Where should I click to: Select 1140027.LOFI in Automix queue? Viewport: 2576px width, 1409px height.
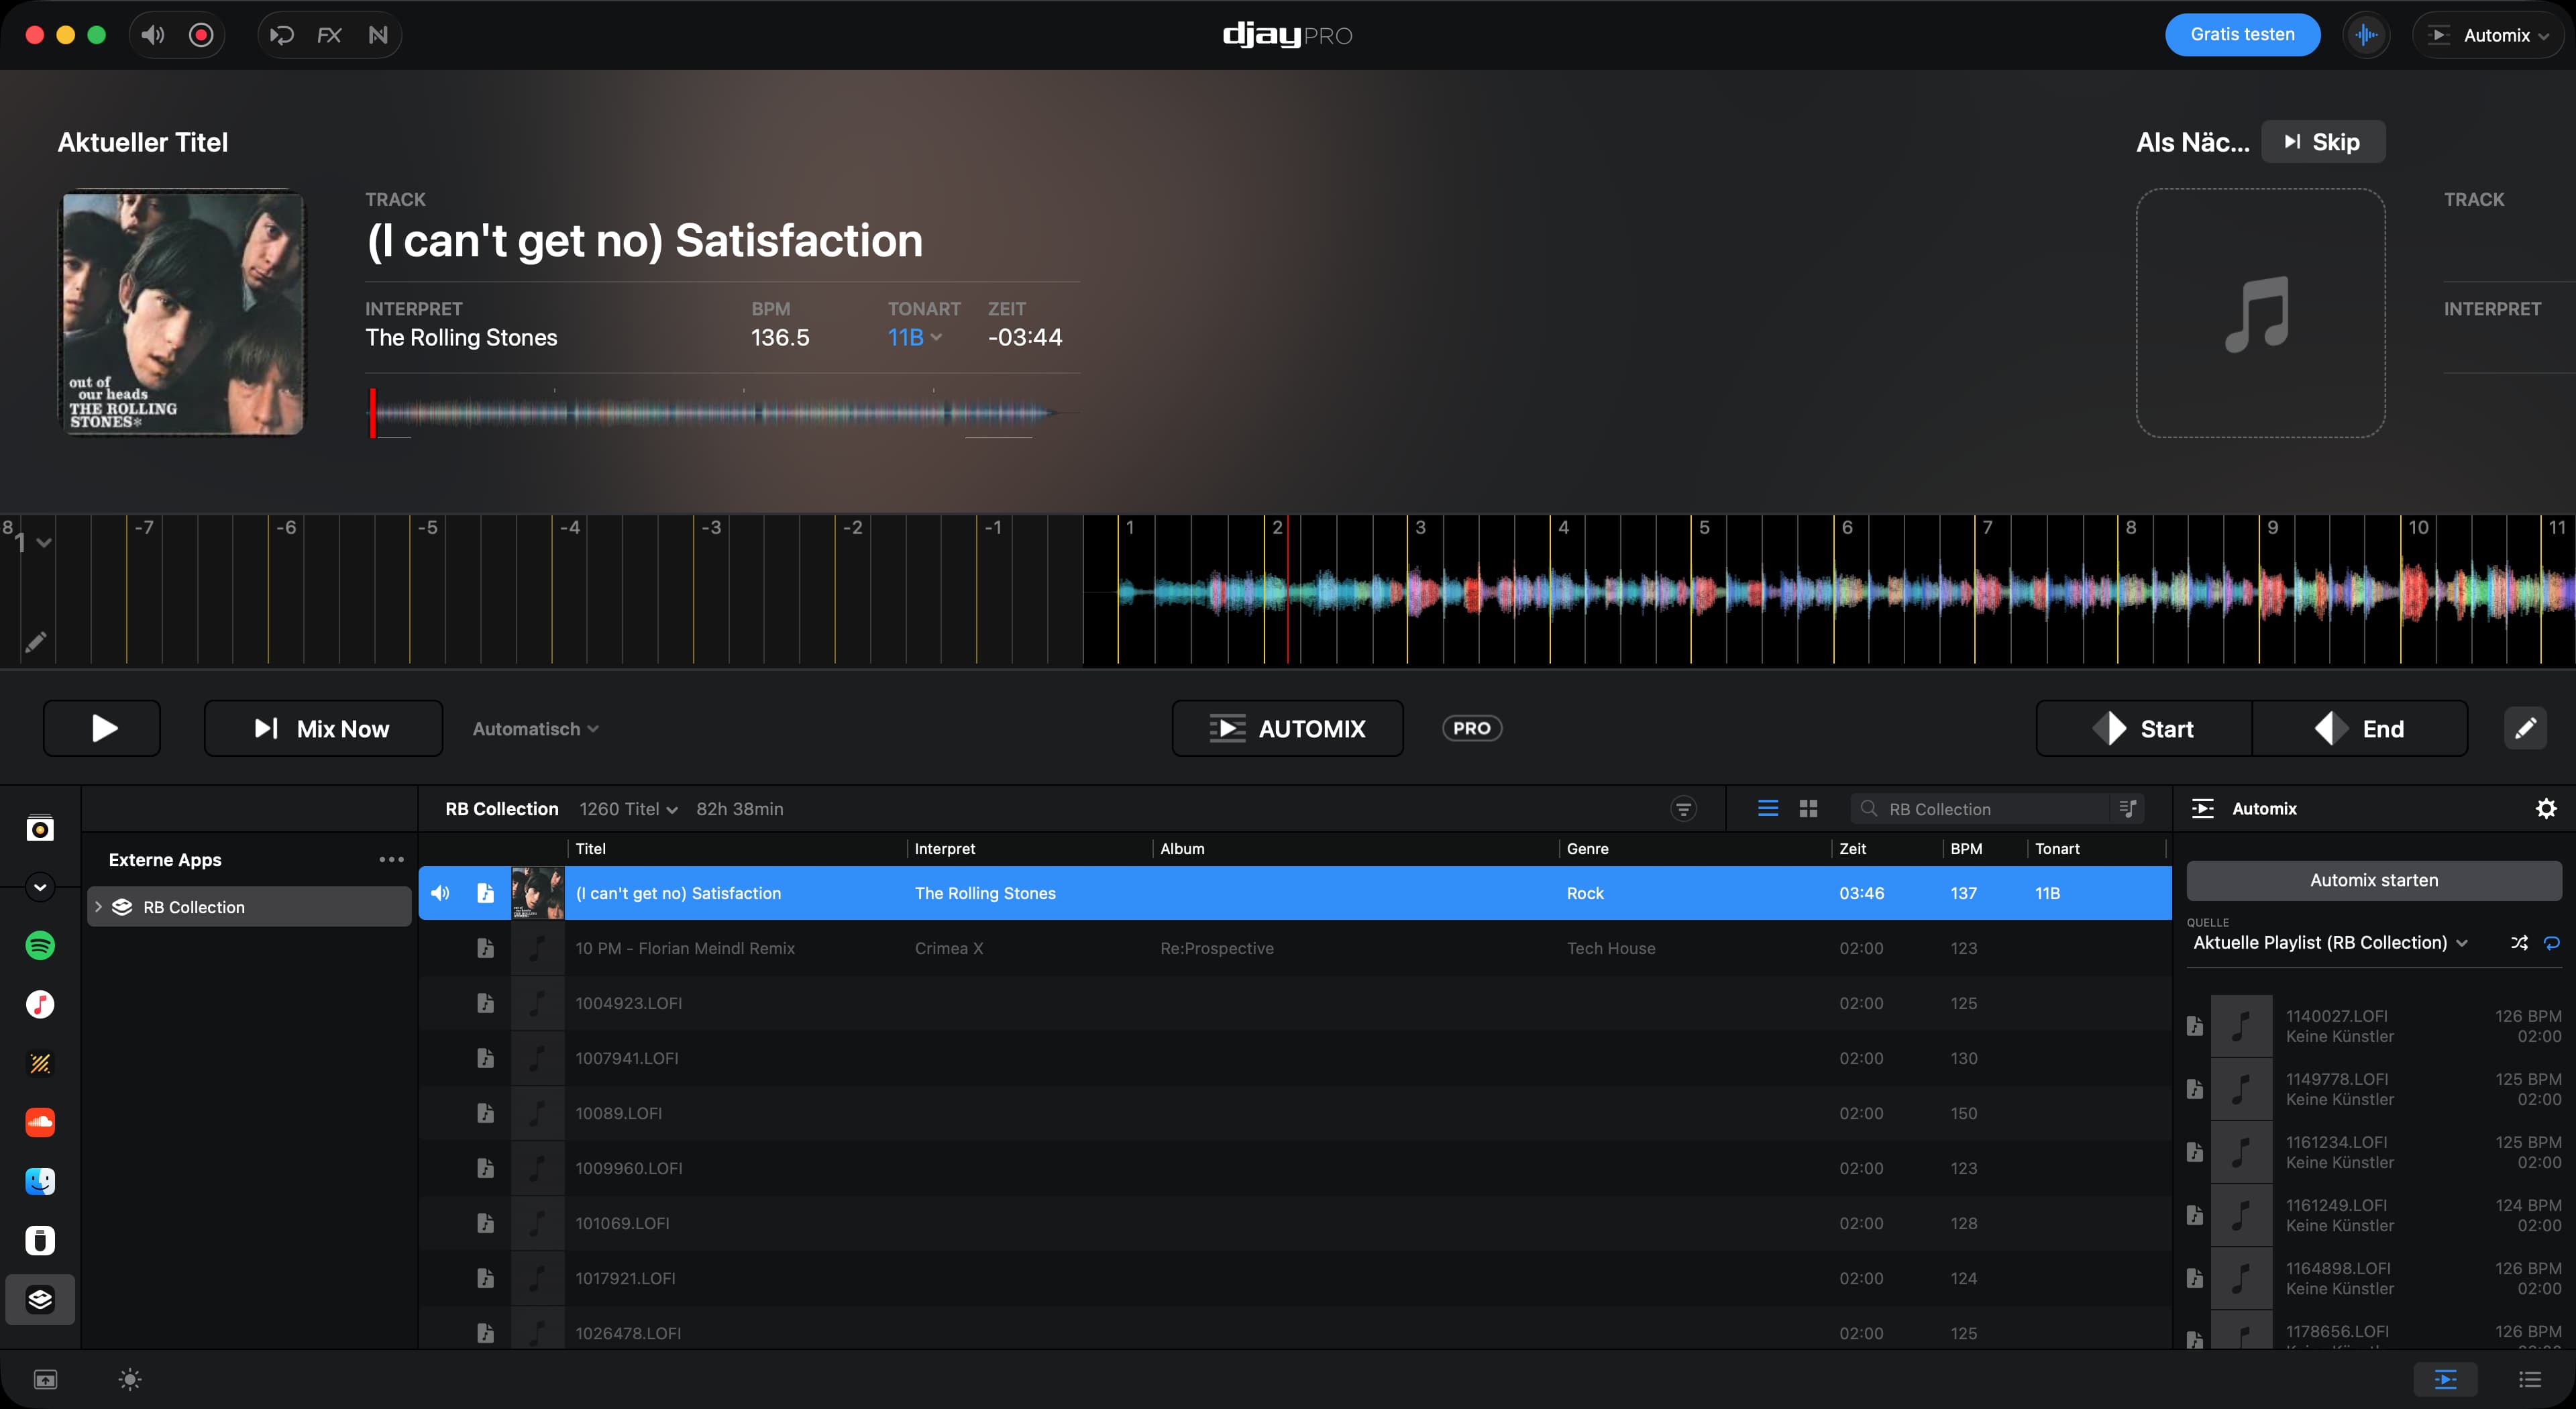pyautogui.click(x=2373, y=1026)
